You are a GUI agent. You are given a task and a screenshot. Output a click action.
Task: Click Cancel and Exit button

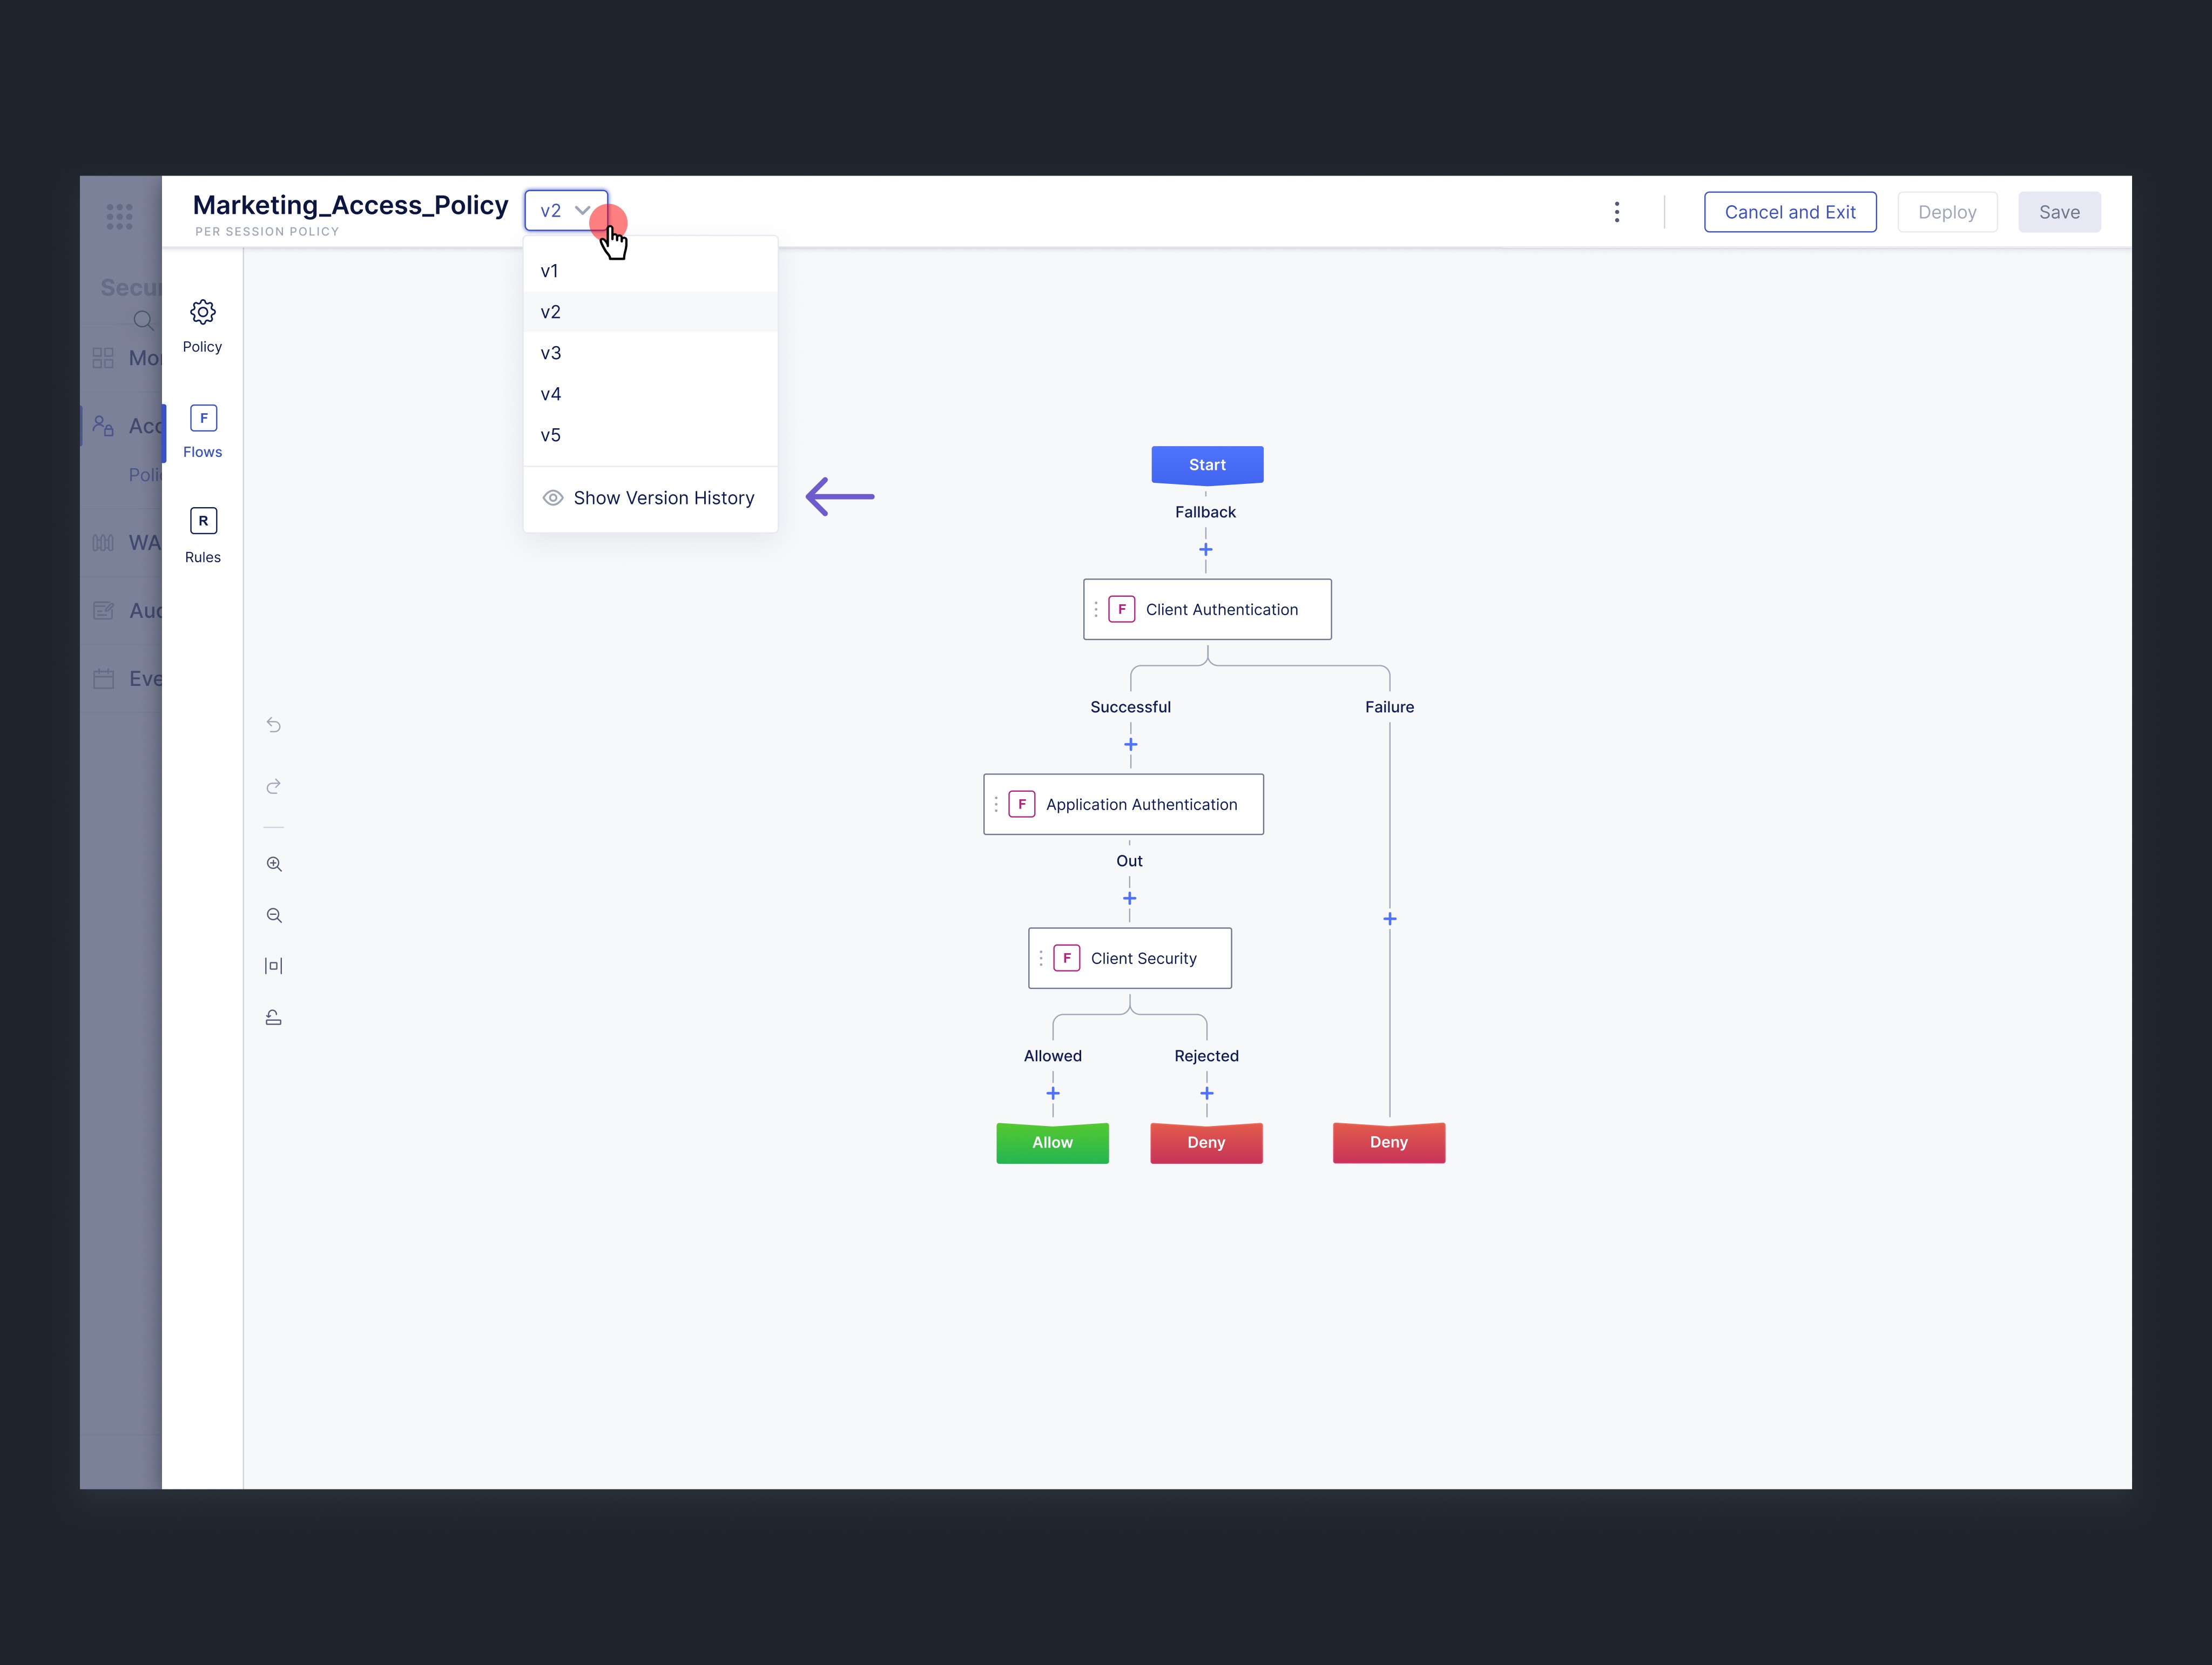pyautogui.click(x=1790, y=212)
